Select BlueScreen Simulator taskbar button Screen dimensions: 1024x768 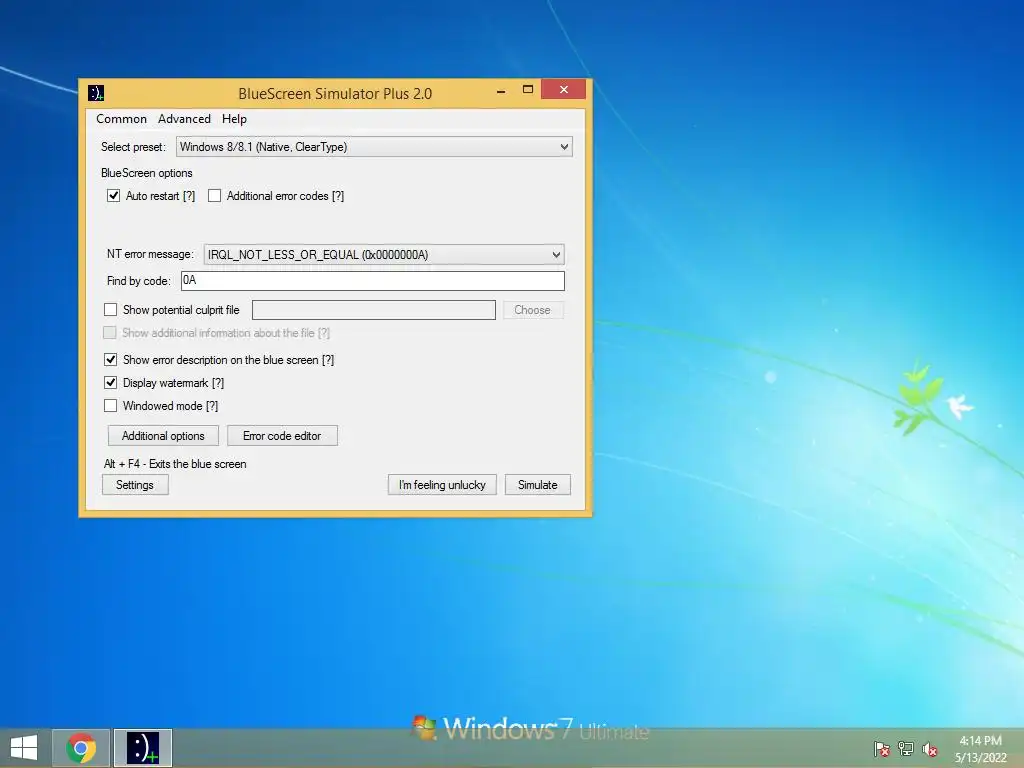coord(143,748)
